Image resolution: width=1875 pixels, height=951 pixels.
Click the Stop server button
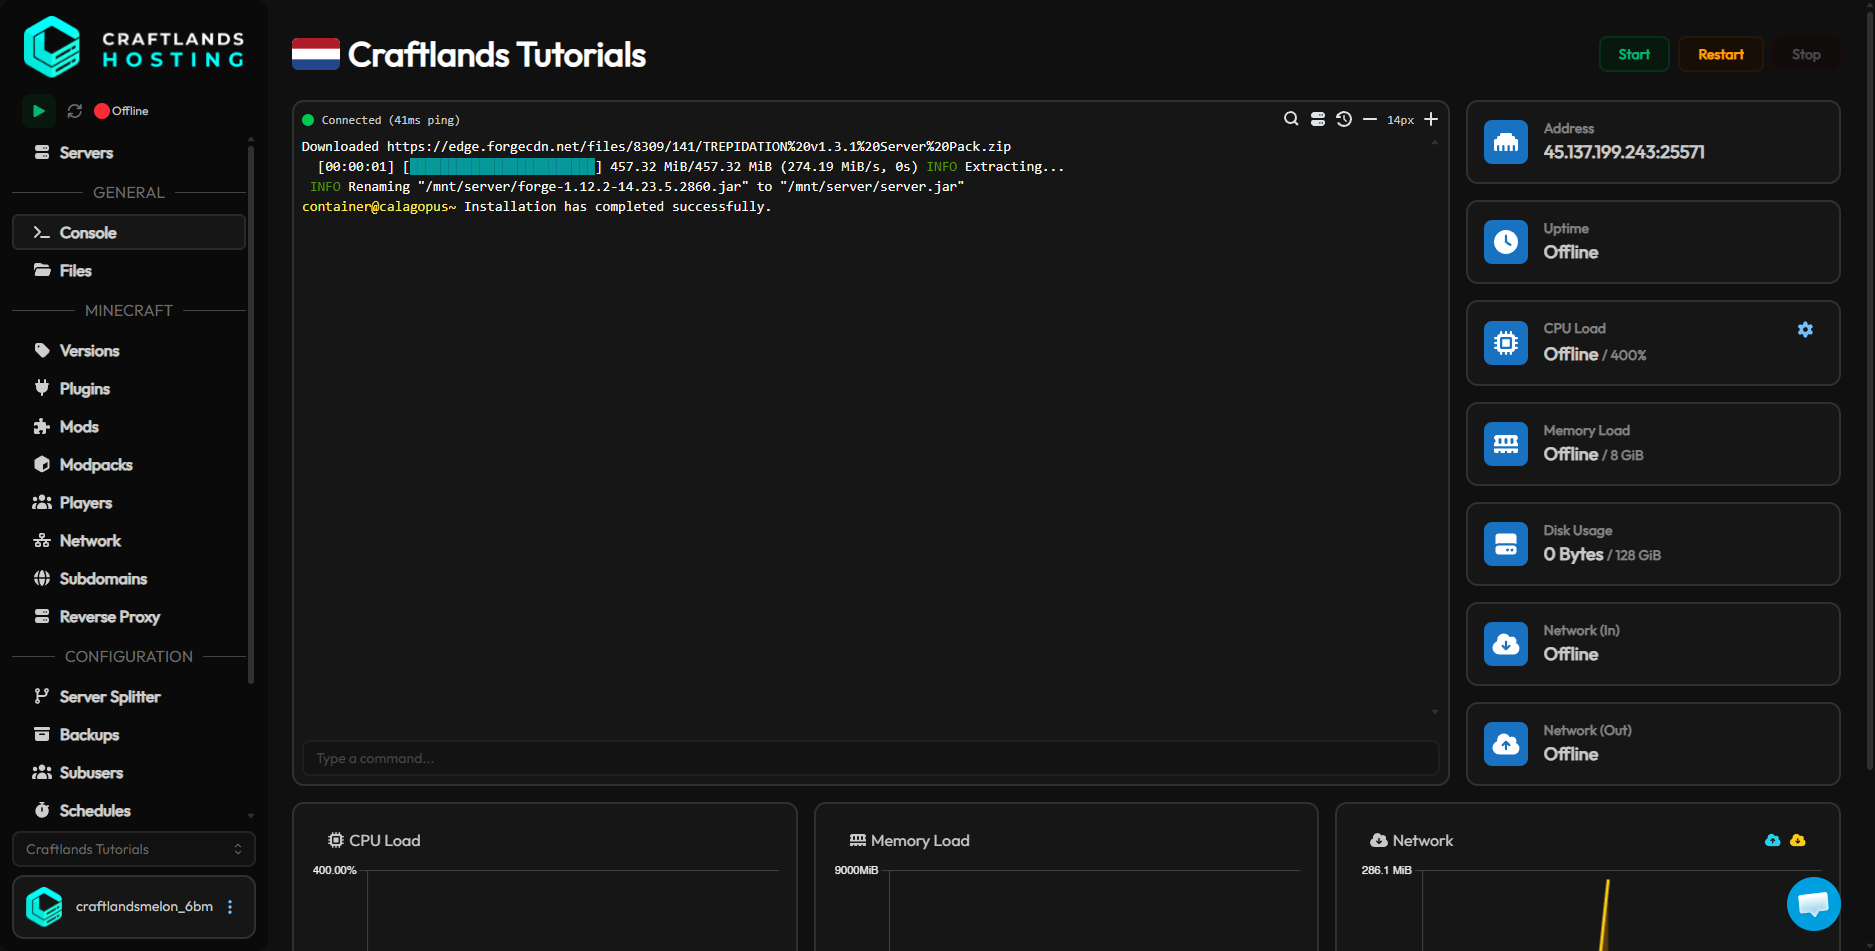click(x=1806, y=54)
